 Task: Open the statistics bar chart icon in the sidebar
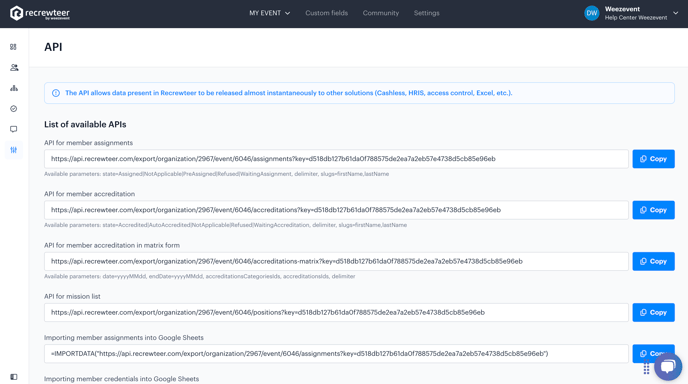point(14,88)
